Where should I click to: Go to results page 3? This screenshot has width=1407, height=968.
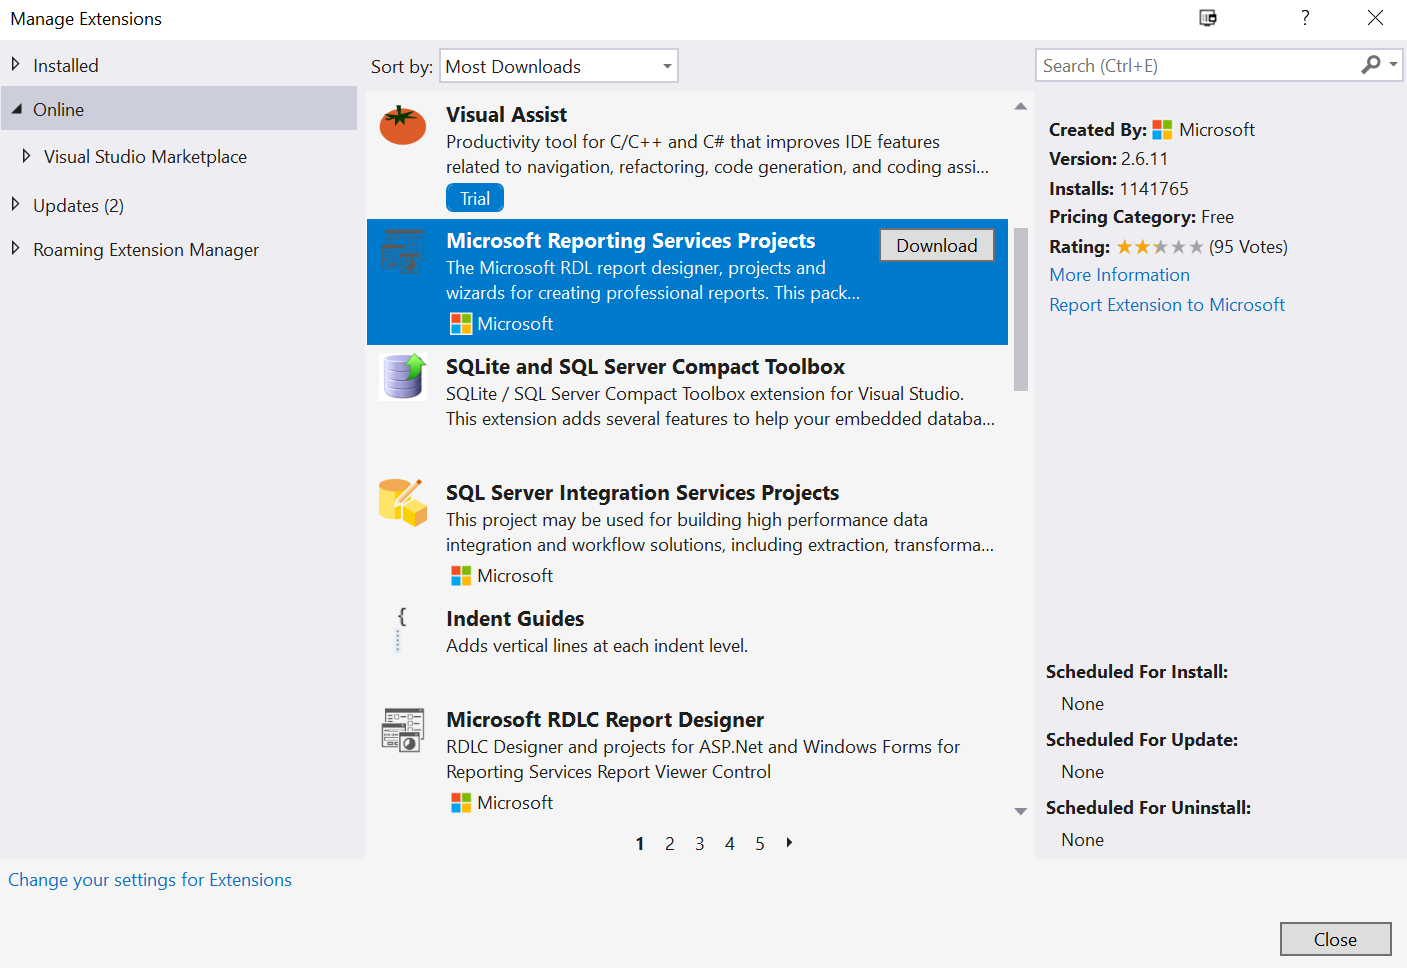700,844
